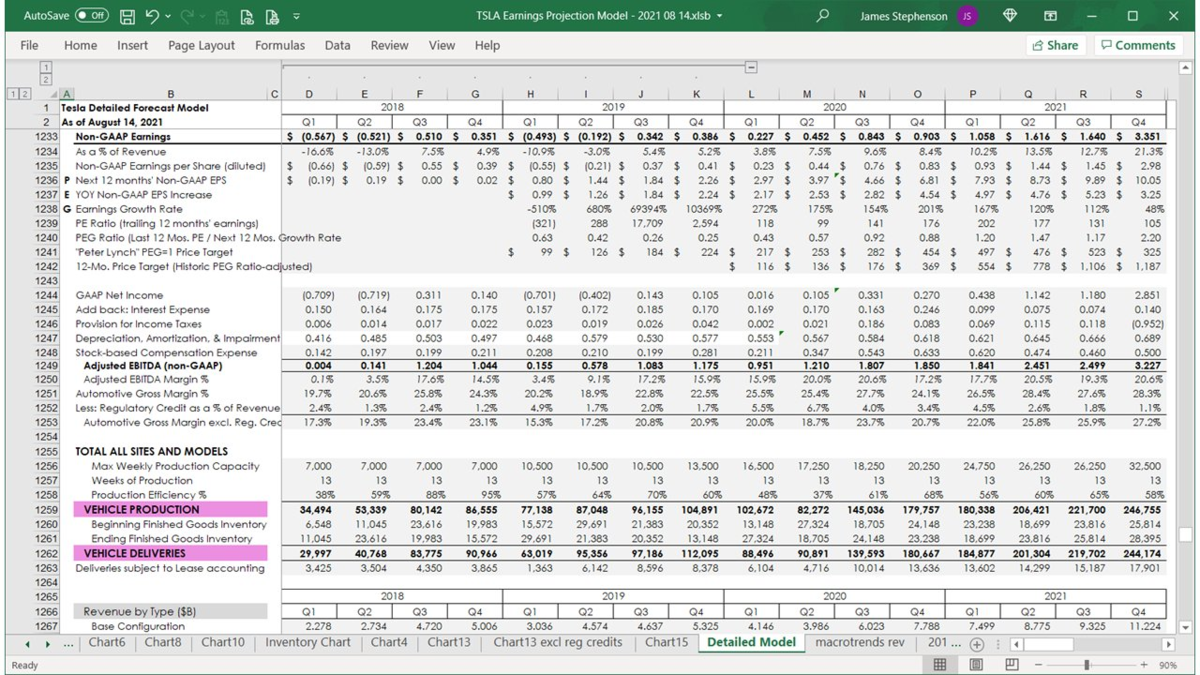The image size is (1200, 675).
Task: Switch to Normal view icon
Action: coord(940,665)
